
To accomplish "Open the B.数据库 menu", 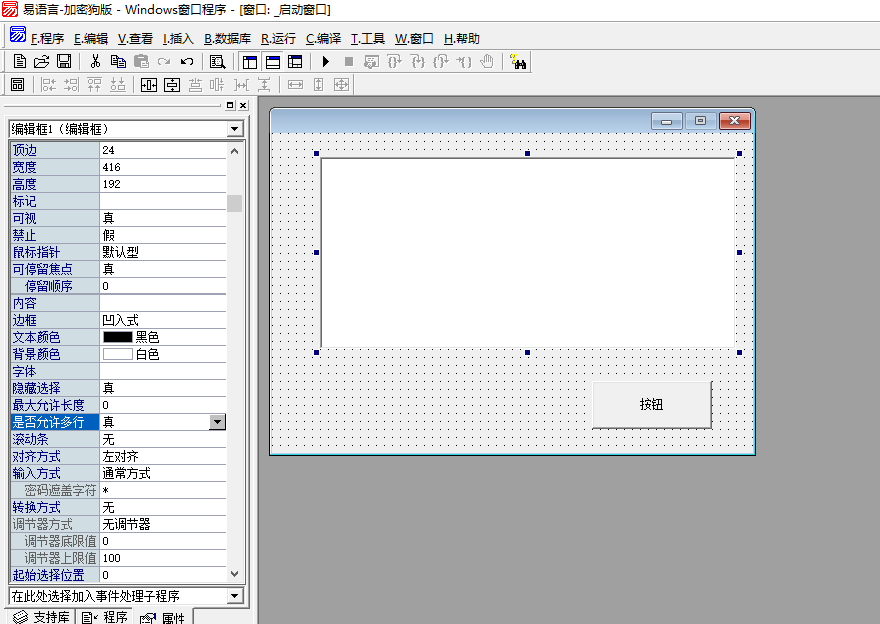I will tap(227, 39).
